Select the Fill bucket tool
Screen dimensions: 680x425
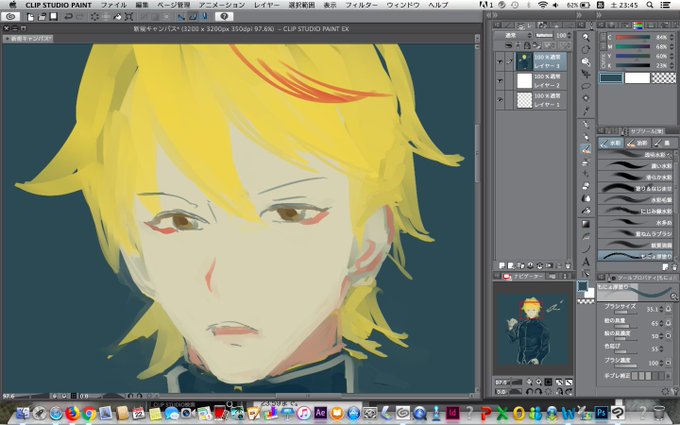point(586,210)
